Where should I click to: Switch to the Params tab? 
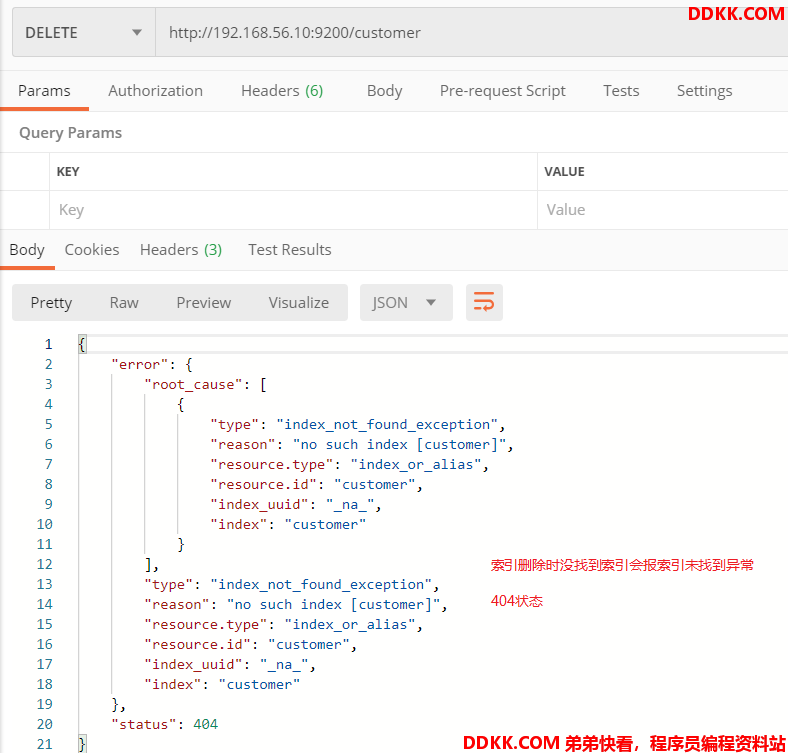[x=44, y=91]
